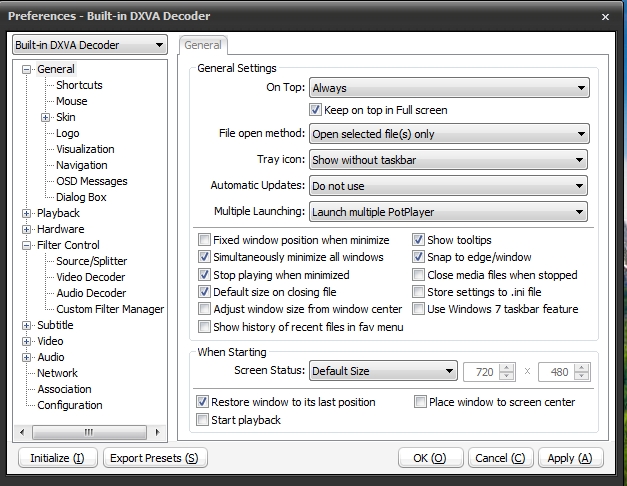Click the tree scrollbar right arrow
Image resolution: width=627 pixels, height=486 pixels.
pos(158,432)
